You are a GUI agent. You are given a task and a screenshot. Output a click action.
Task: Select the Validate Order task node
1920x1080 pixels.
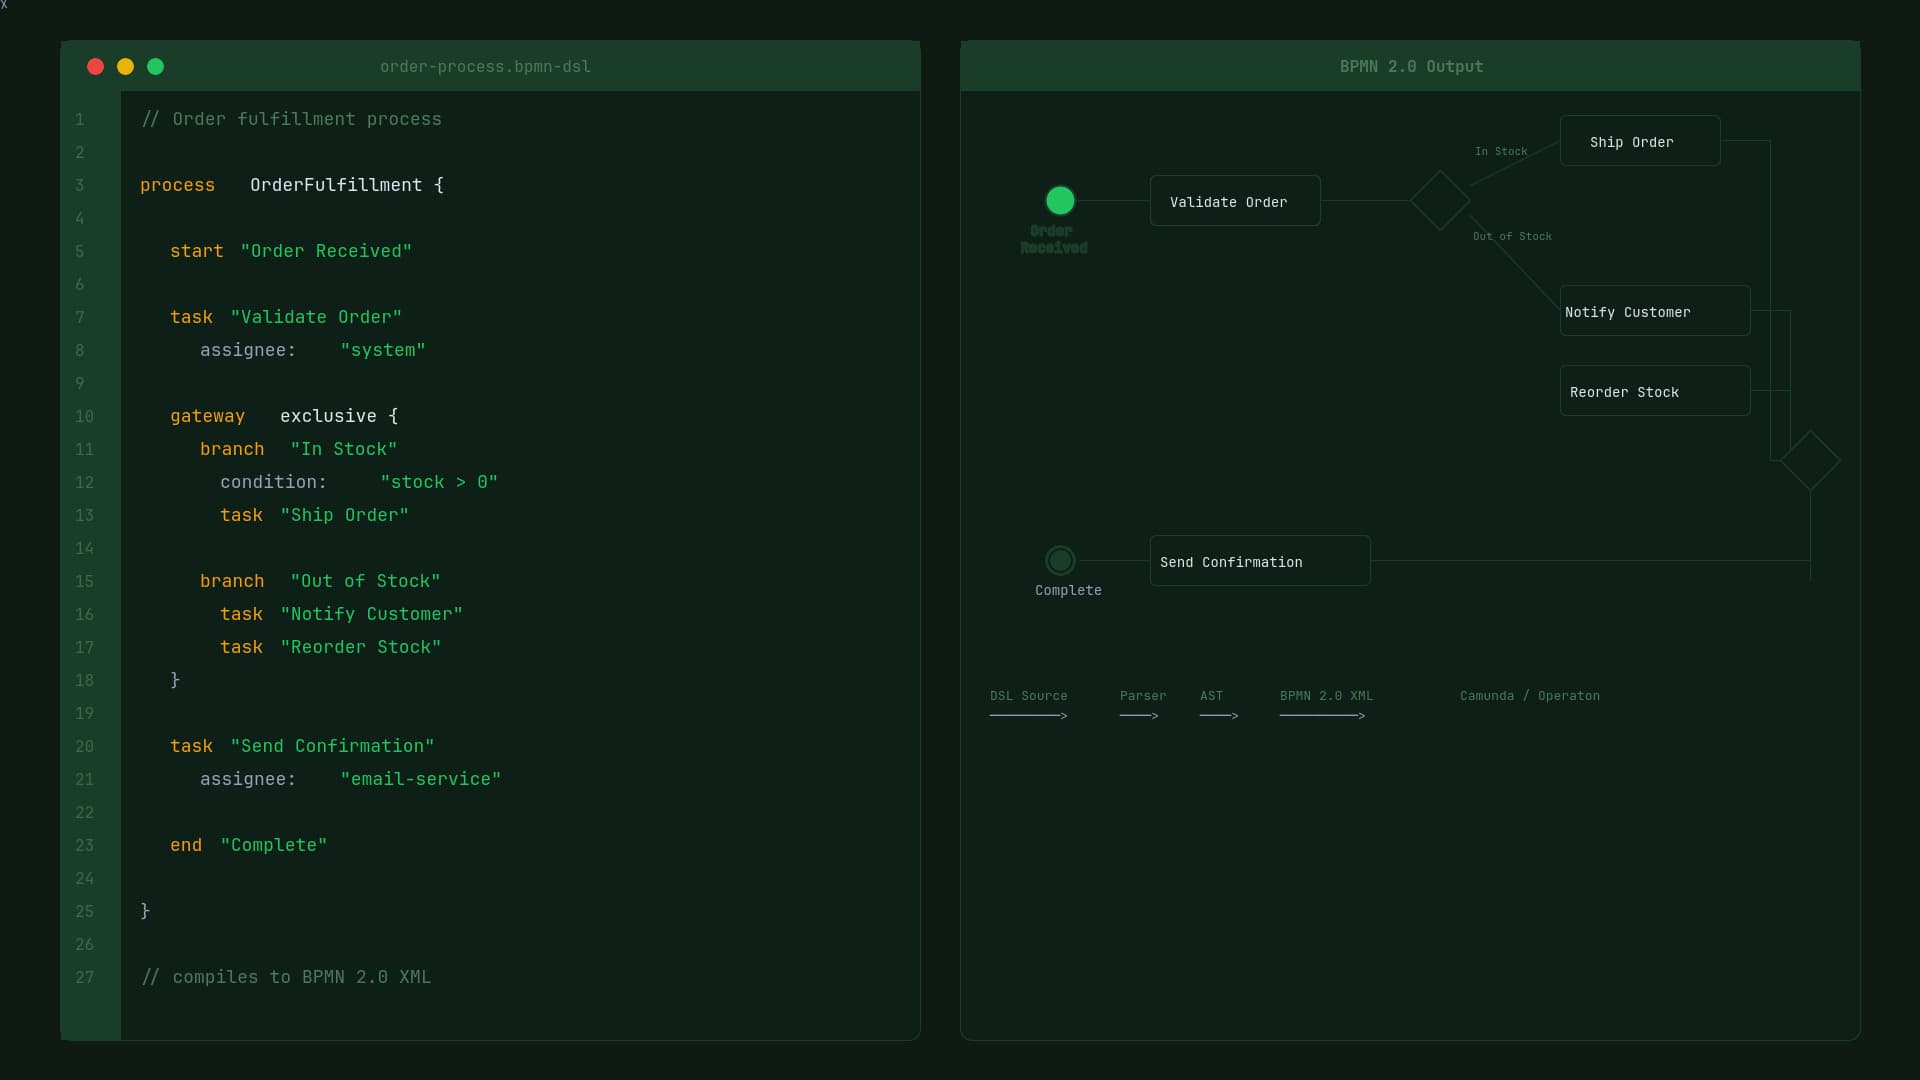[1235, 201]
